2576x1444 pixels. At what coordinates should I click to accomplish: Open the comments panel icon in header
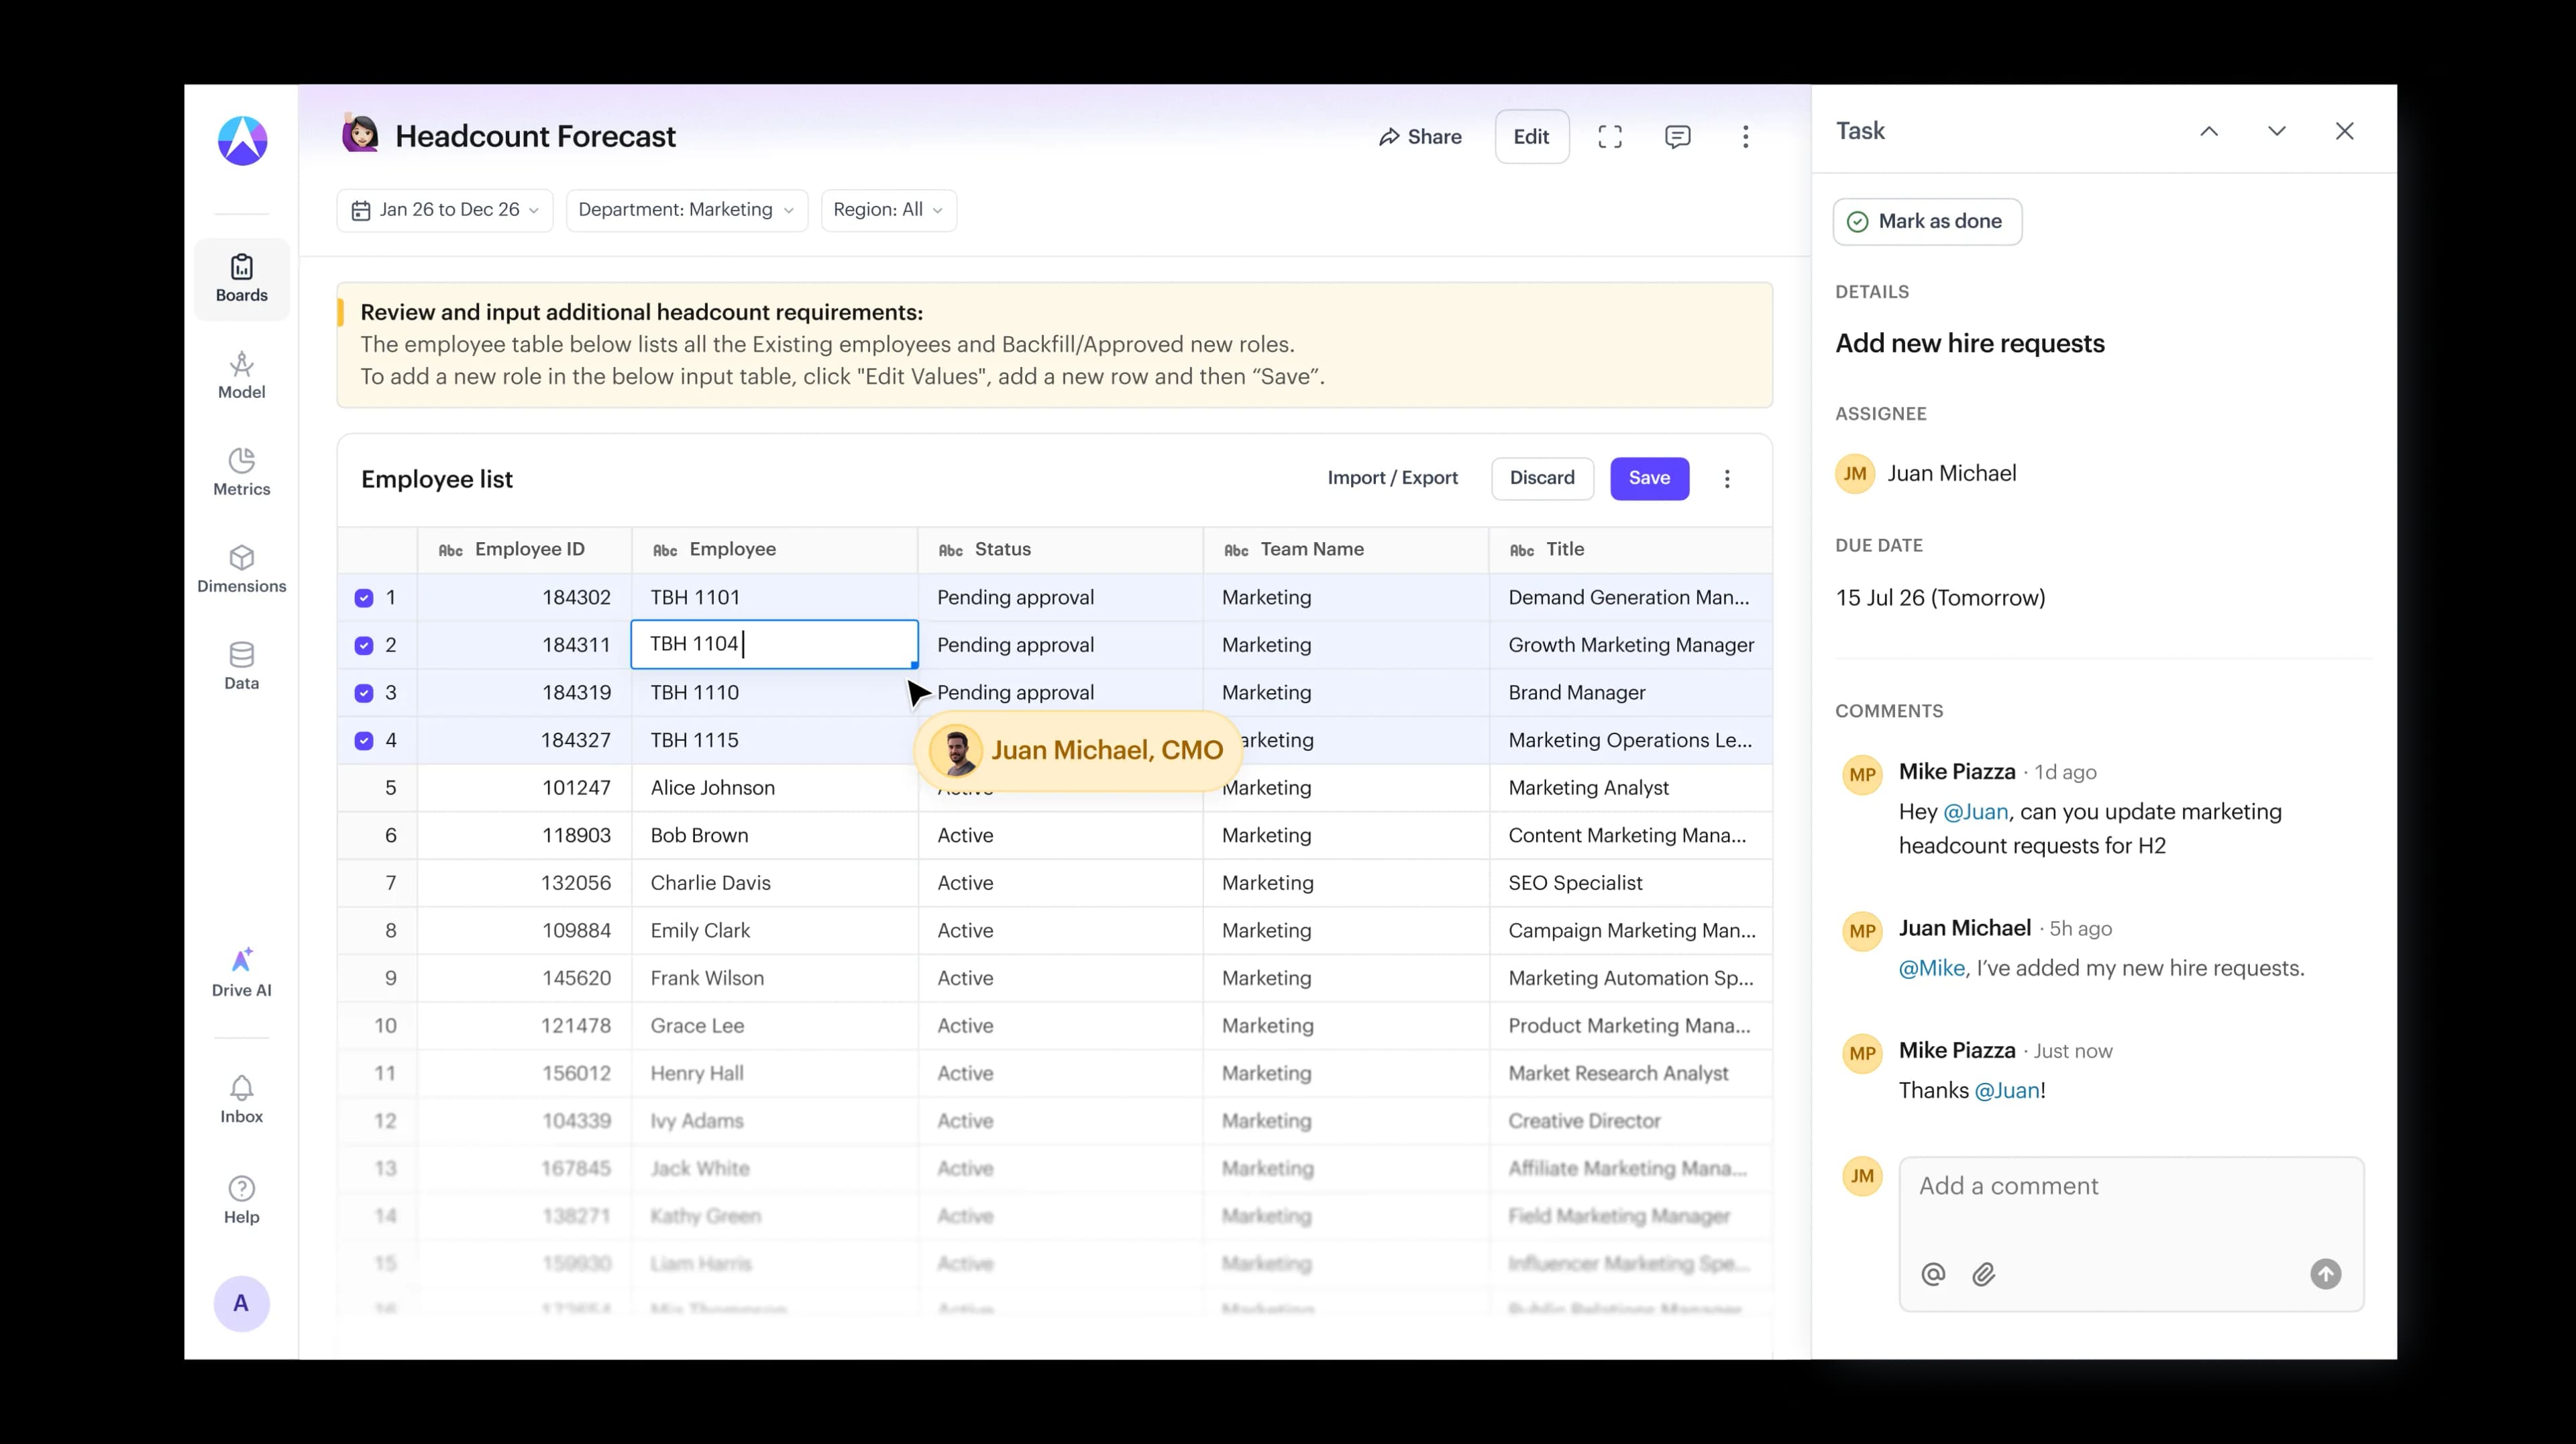1677,137
